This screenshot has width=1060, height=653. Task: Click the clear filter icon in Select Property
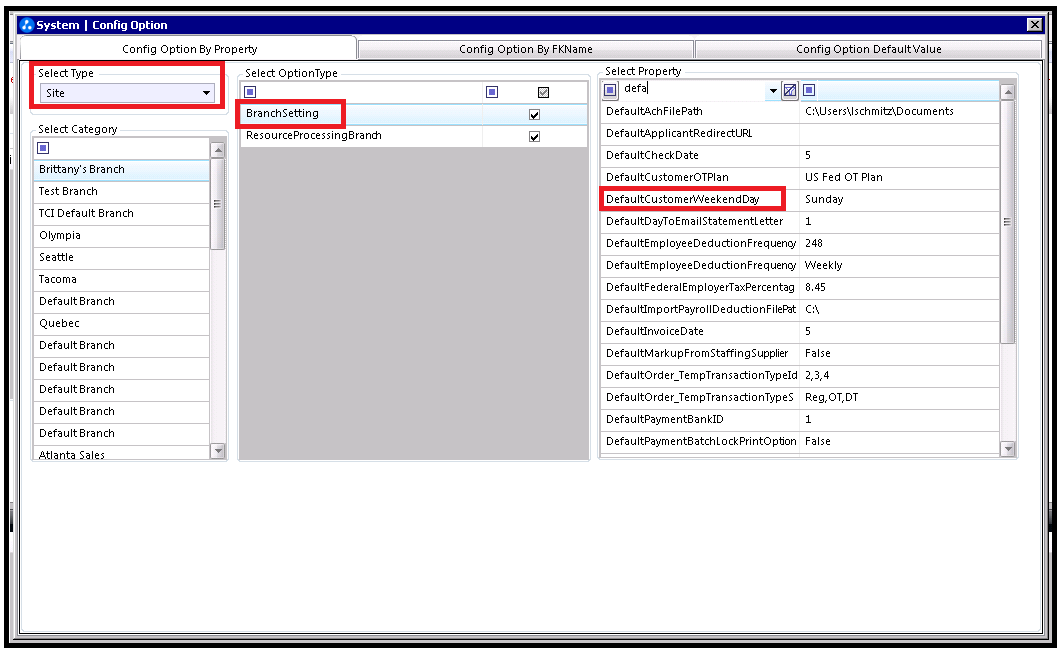coord(789,90)
